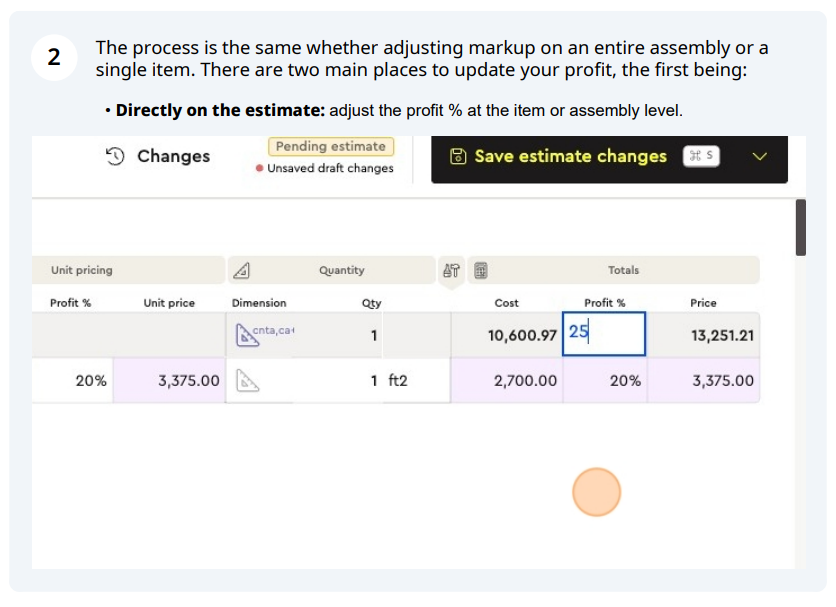836x607 pixels.
Task: Click the Pending estimate status badge
Action: tap(331, 147)
